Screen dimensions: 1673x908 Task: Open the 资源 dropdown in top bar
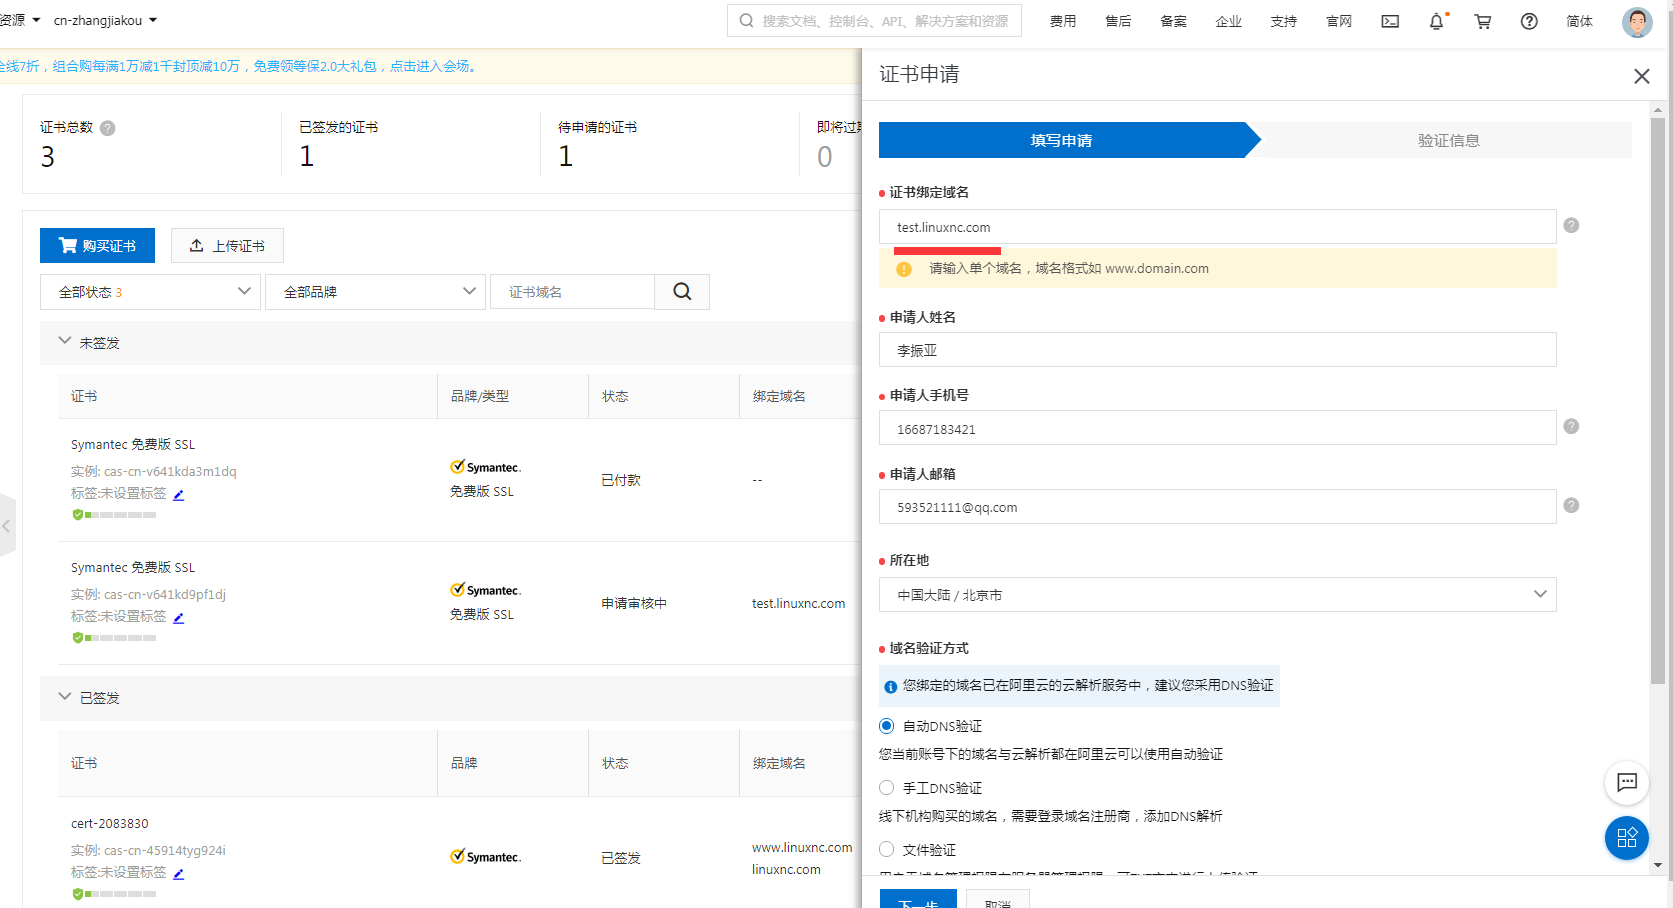20,20
